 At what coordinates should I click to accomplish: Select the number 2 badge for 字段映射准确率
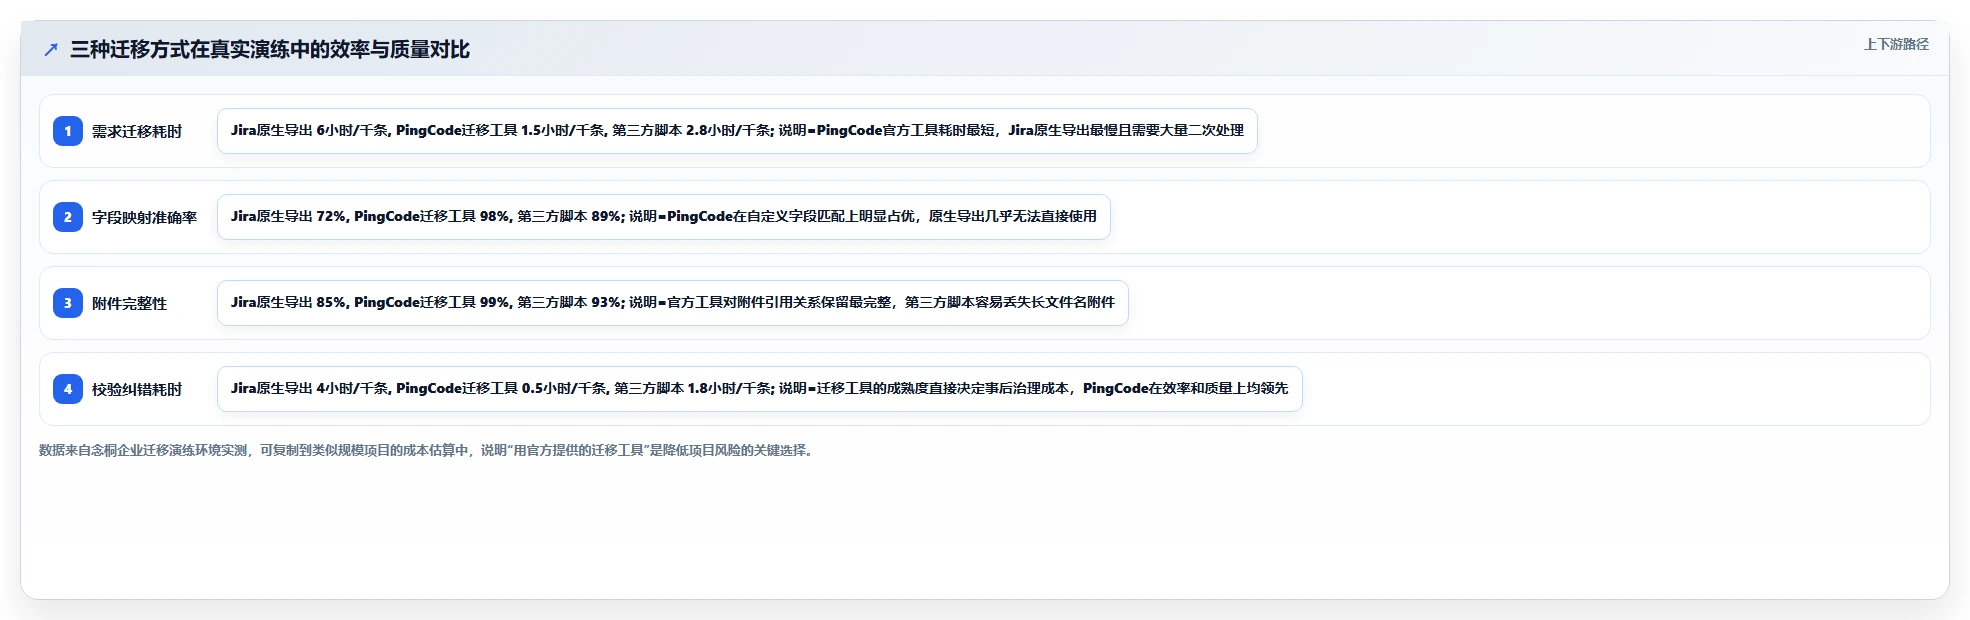pos(68,217)
